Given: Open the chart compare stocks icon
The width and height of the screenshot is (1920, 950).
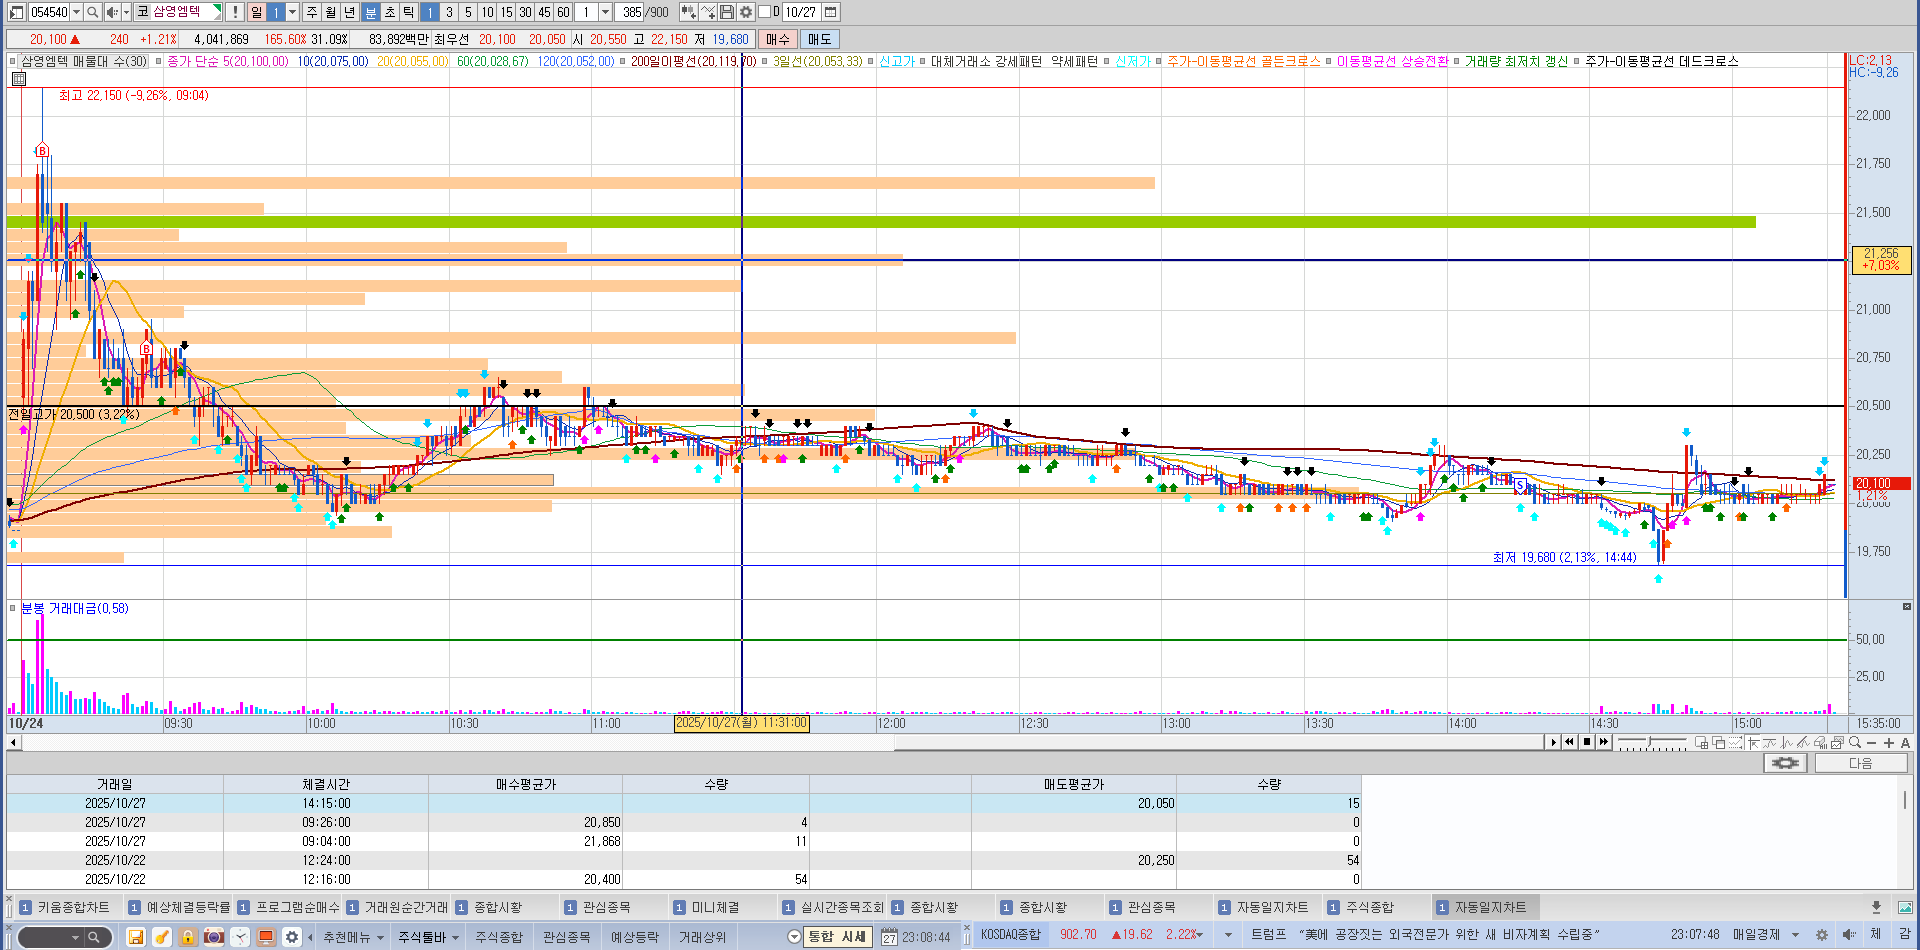Looking at the screenshot, I should tap(689, 12).
